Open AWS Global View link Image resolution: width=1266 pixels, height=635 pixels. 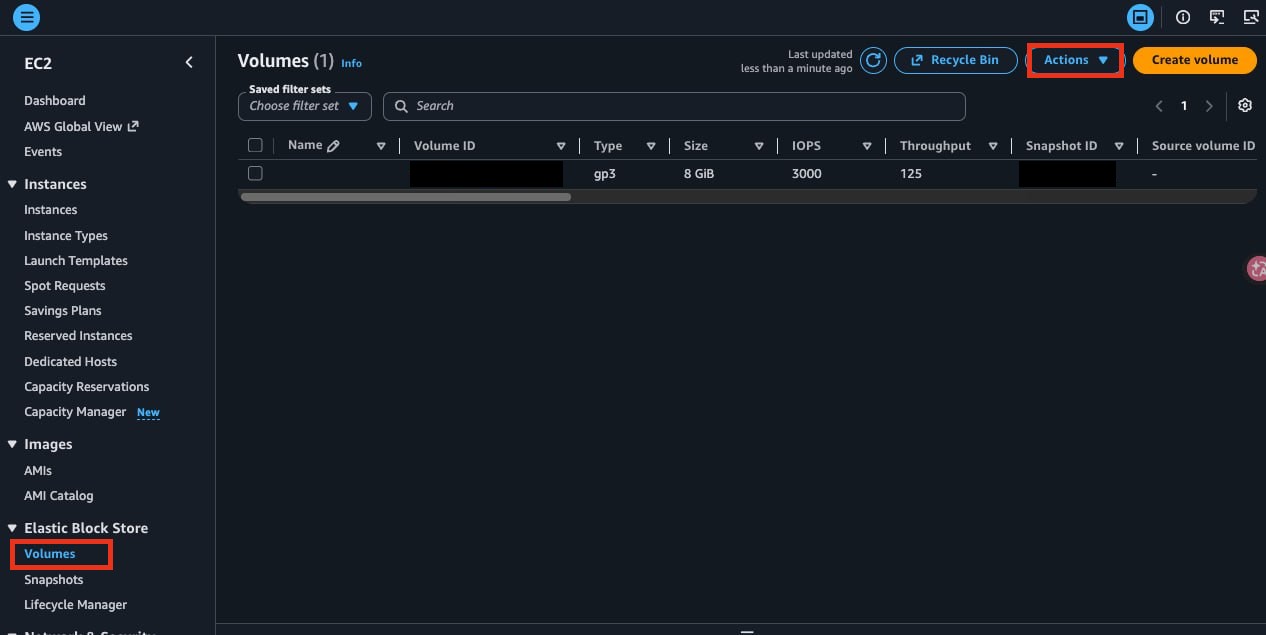81,126
